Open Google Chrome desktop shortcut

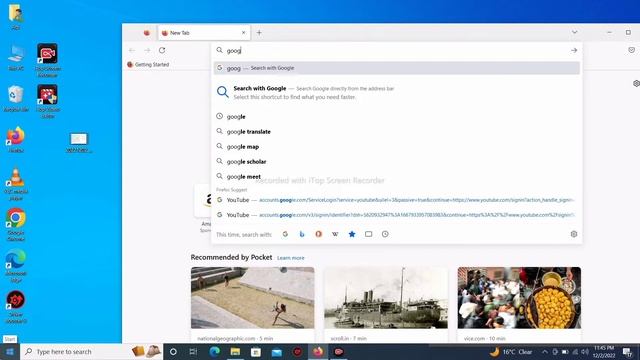[x=16, y=224]
